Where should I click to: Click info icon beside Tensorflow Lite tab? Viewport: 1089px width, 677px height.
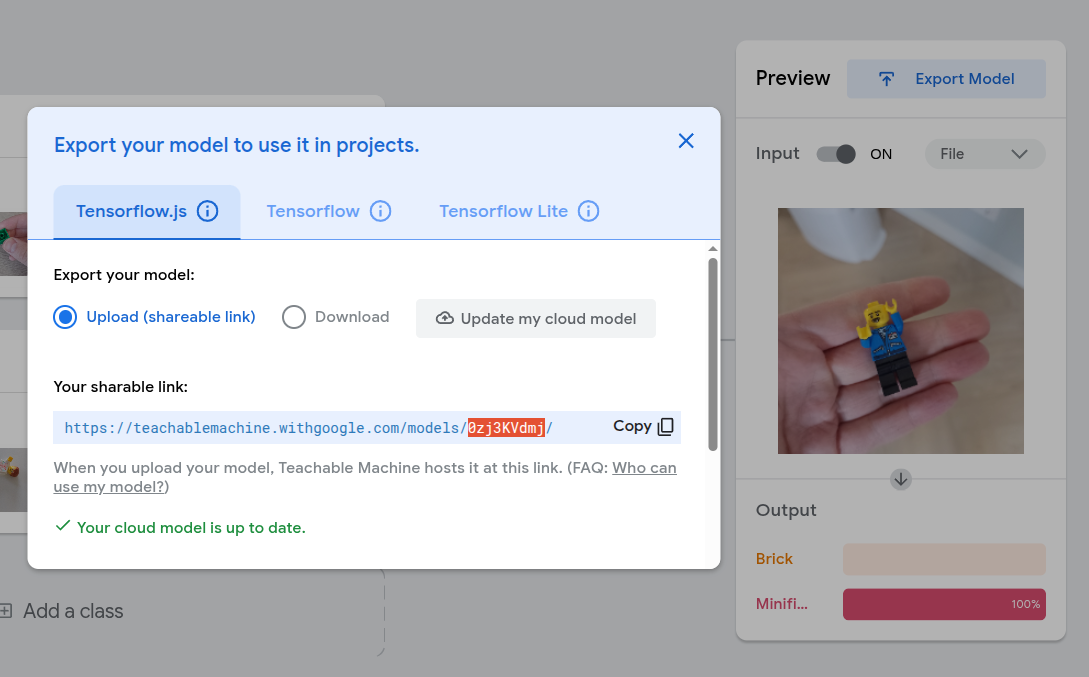588,211
